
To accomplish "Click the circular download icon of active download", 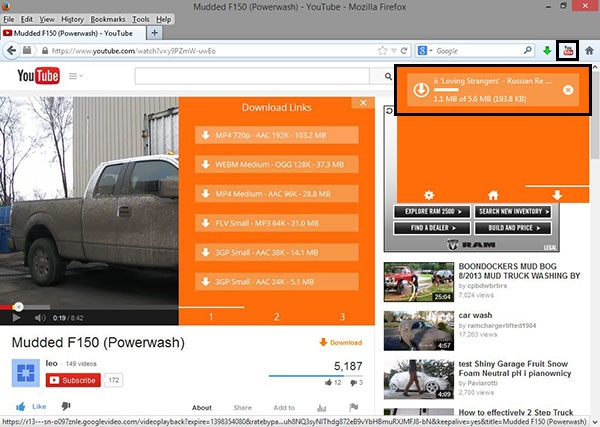I will click(421, 90).
